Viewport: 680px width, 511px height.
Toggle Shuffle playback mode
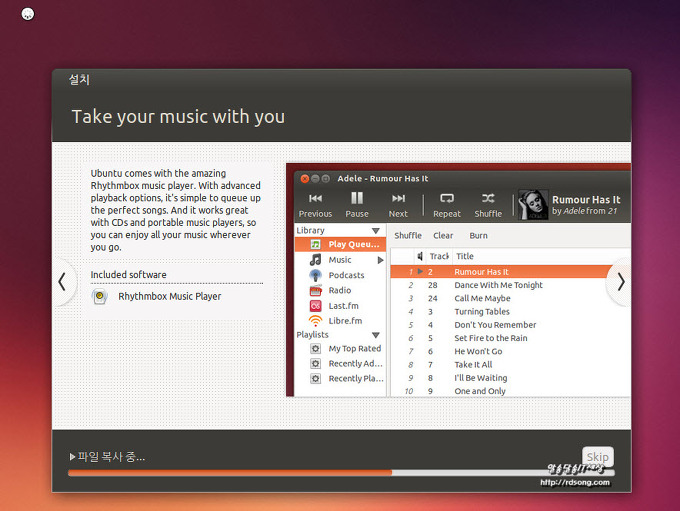click(x=488, y=199)
